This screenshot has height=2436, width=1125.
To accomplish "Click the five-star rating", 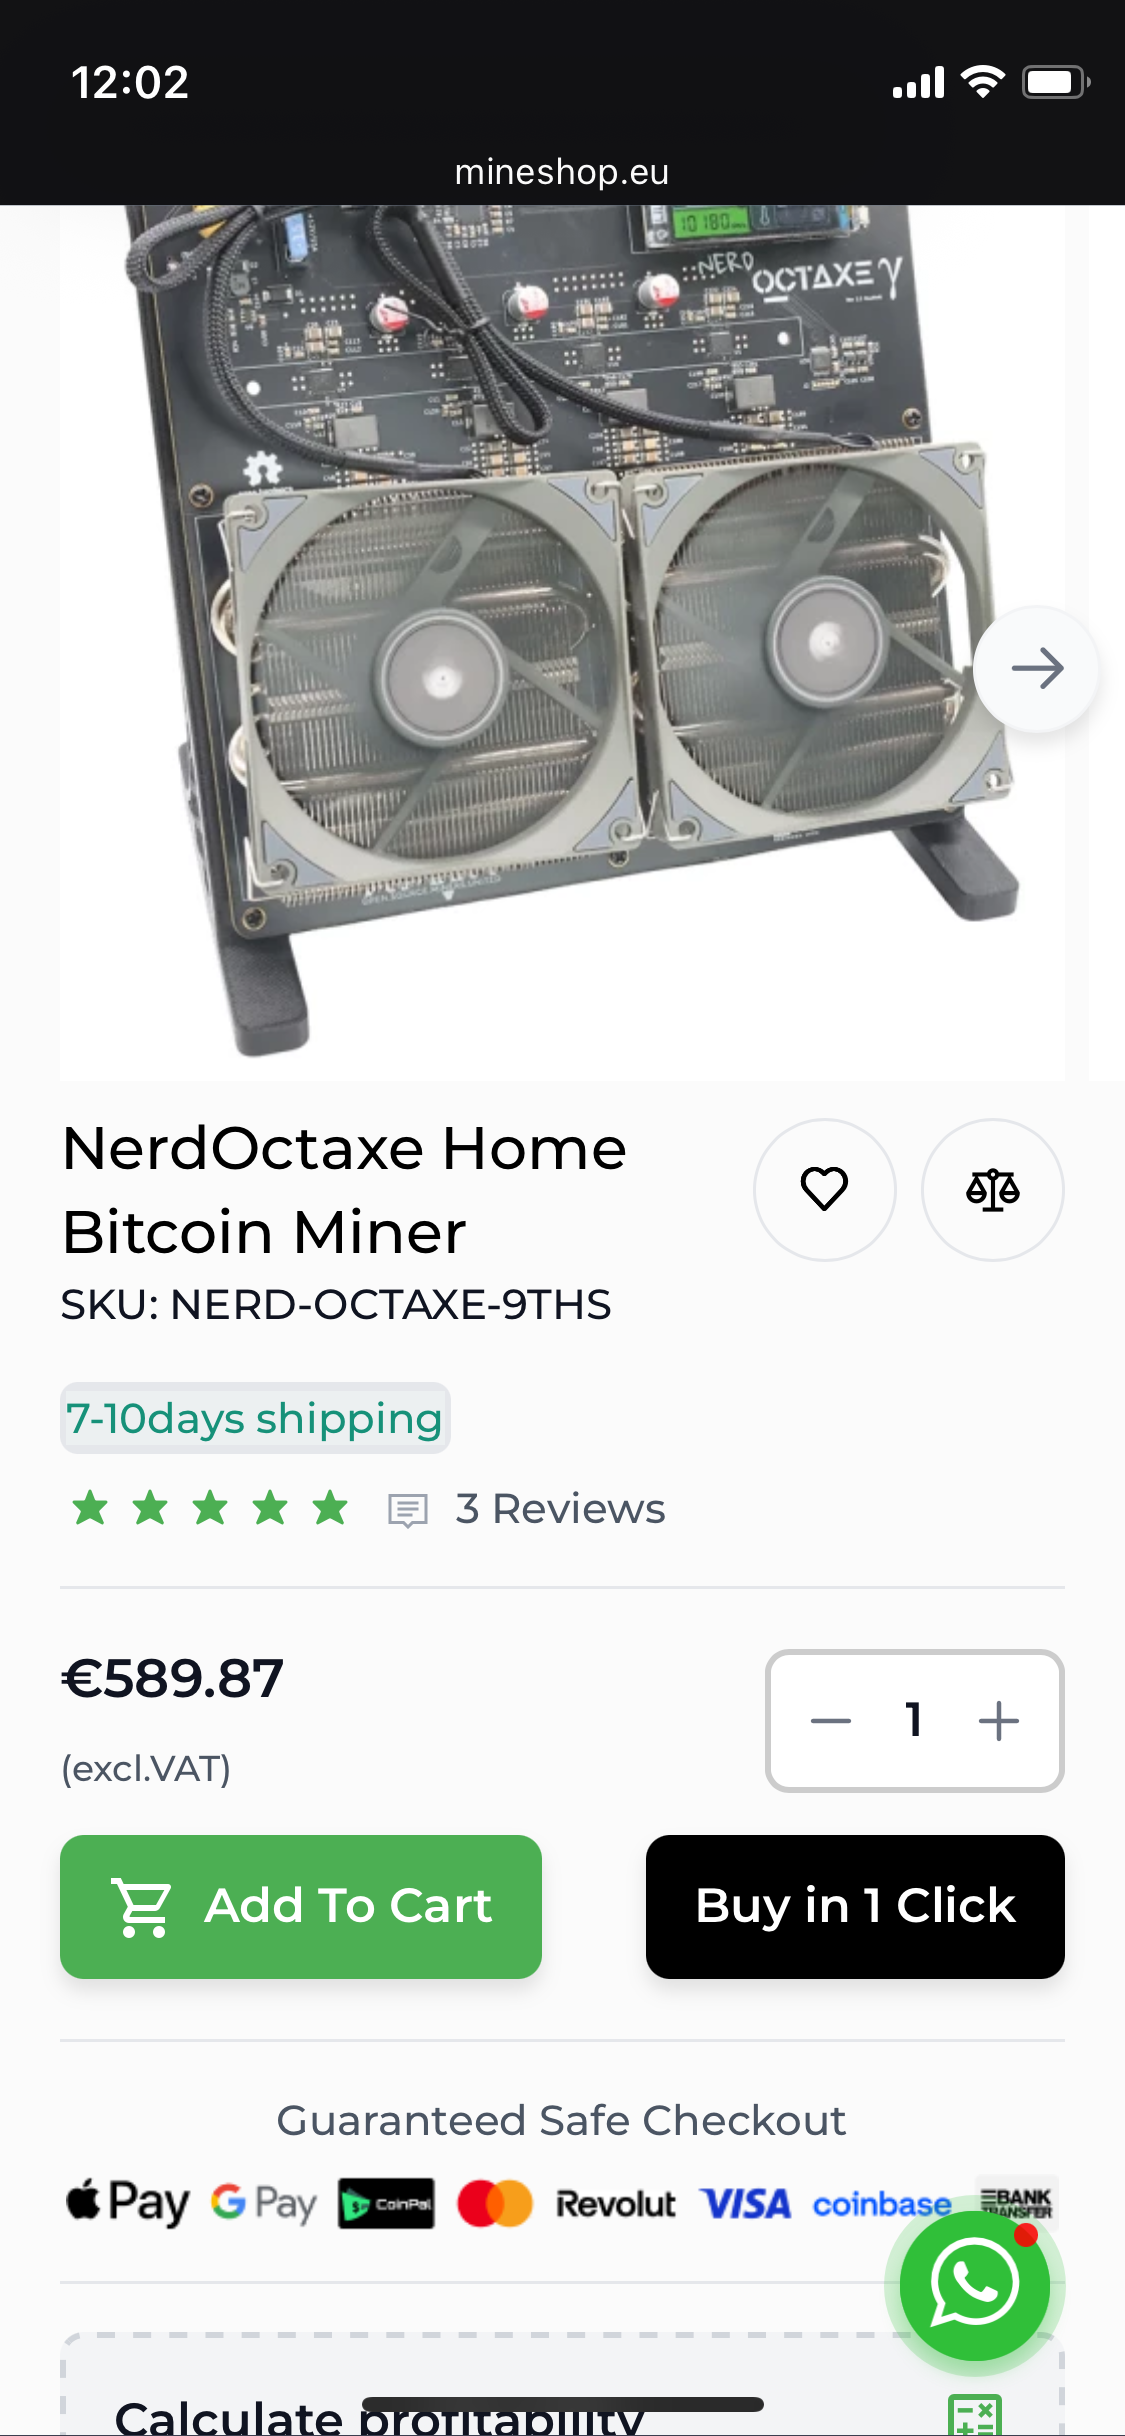I will click(x=210, y=1509).
